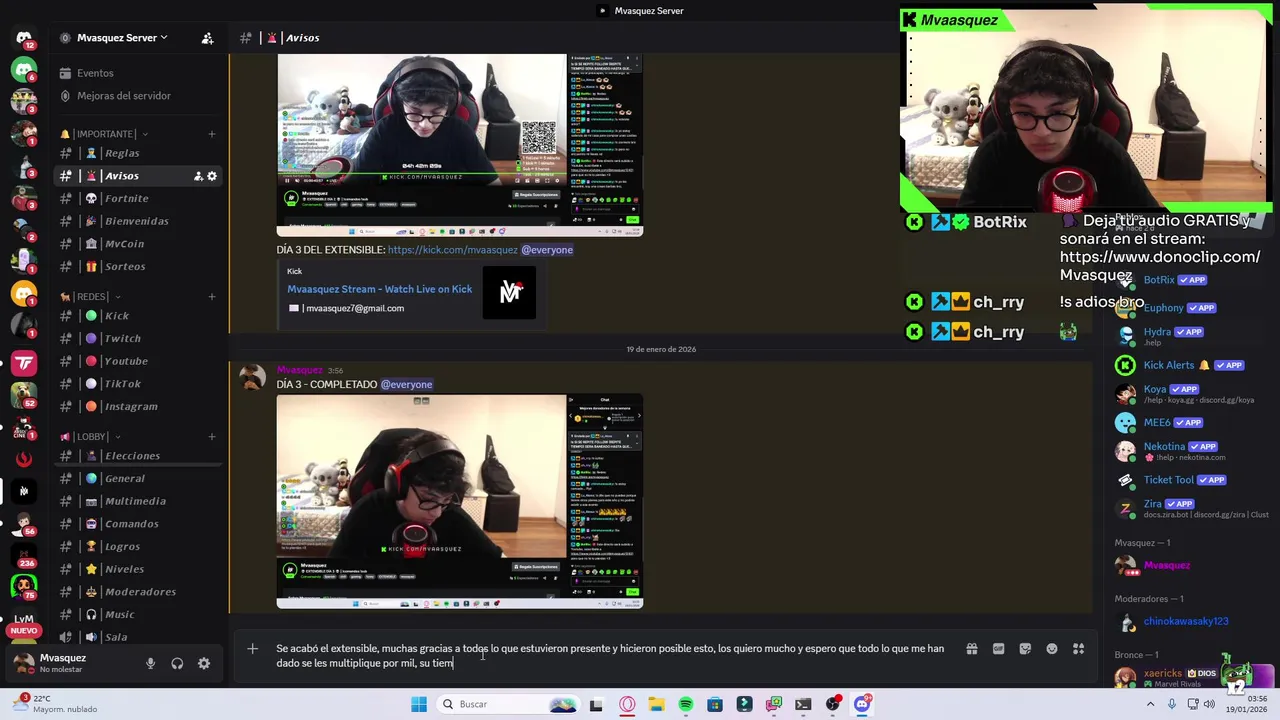This screenshot has height=720, width=1280.
Task: Open Discord direct messages home icon
Action: pyautogui.click(x=24, y=38)
